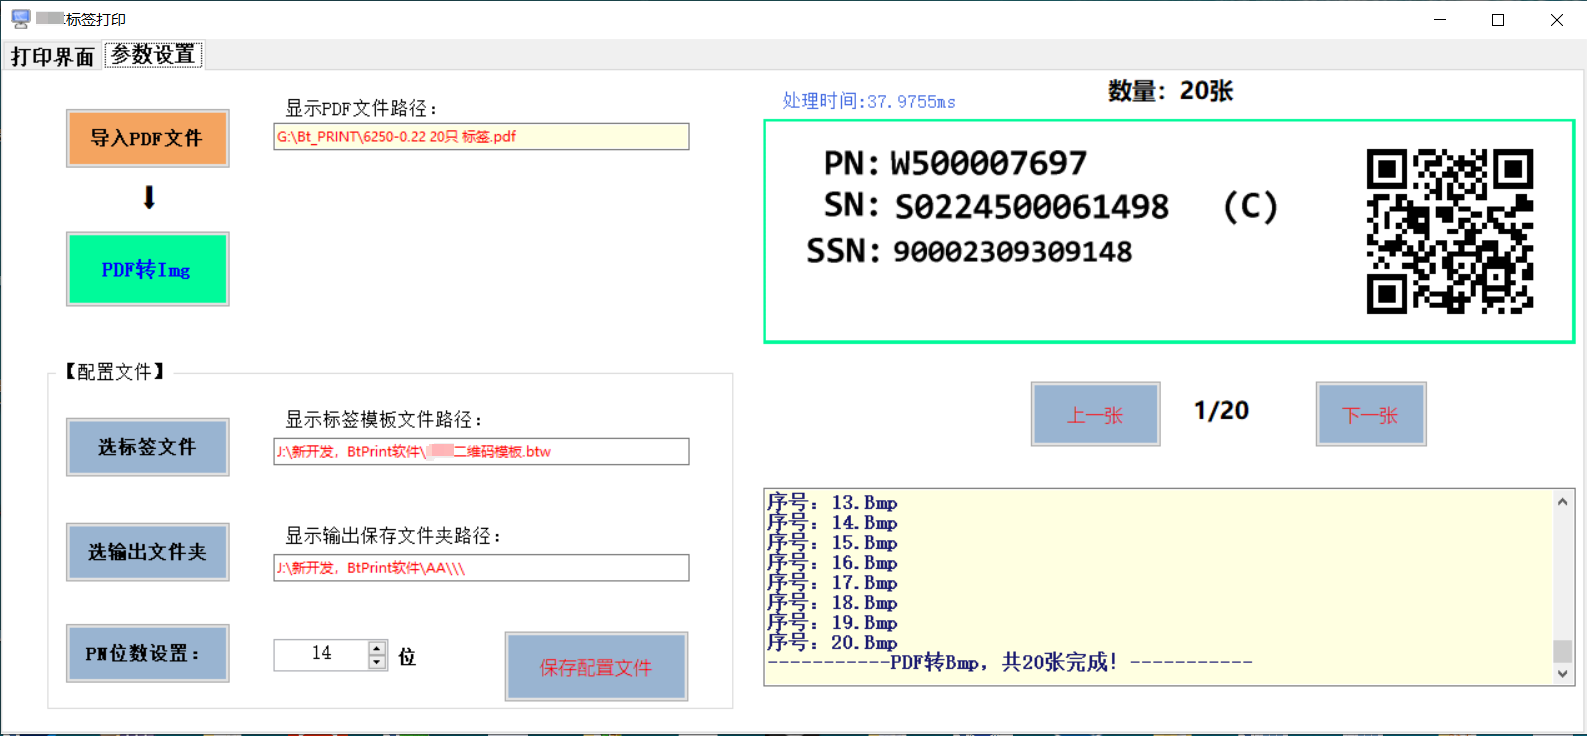Click the PN digits value field showing 14
This screenshot has height=736, width=1587.
click(321, 654)
